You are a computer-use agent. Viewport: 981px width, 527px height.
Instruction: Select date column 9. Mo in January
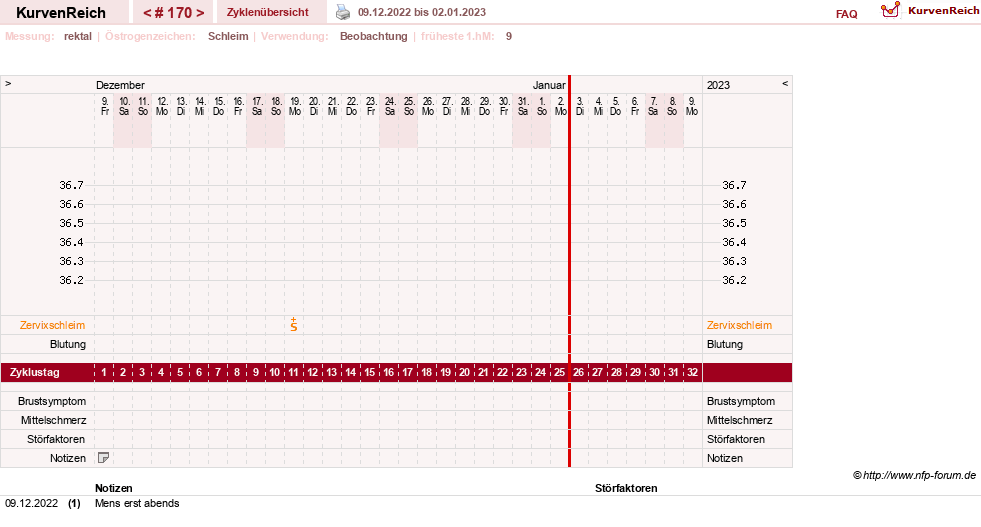pyautogui.click(x=691, y=106)
